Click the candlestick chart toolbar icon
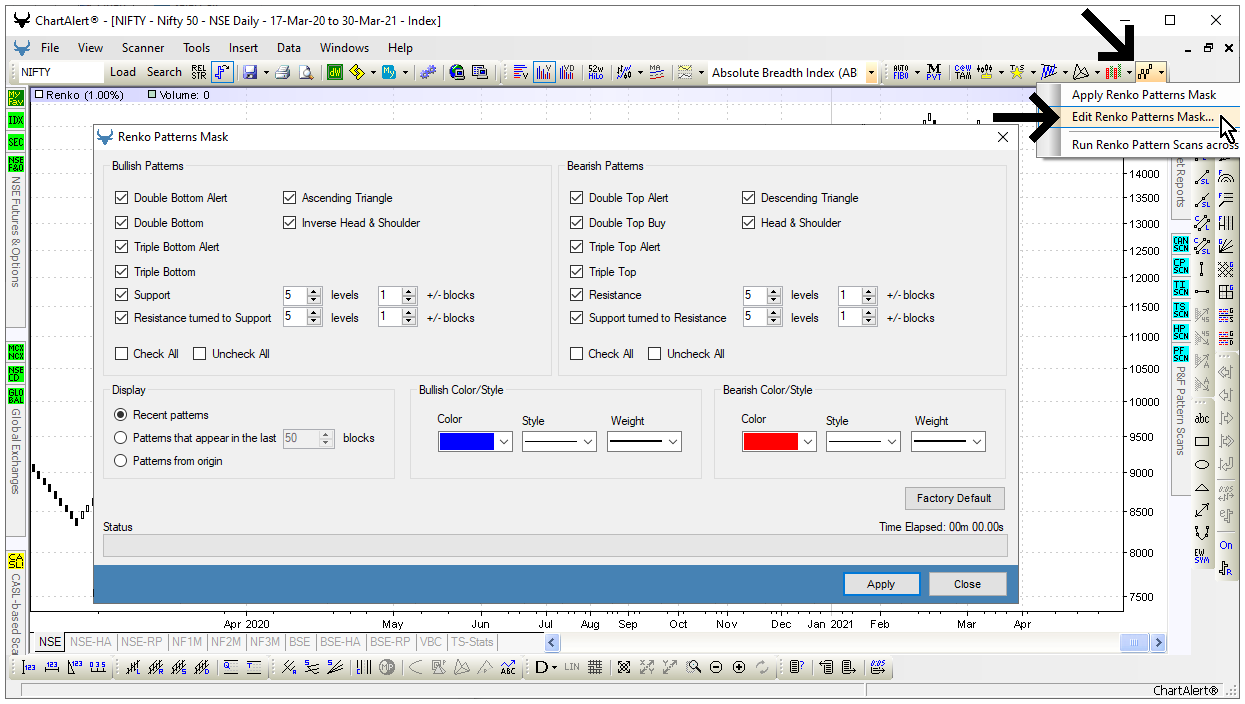1245x704 pixels. pos(1112,72)
